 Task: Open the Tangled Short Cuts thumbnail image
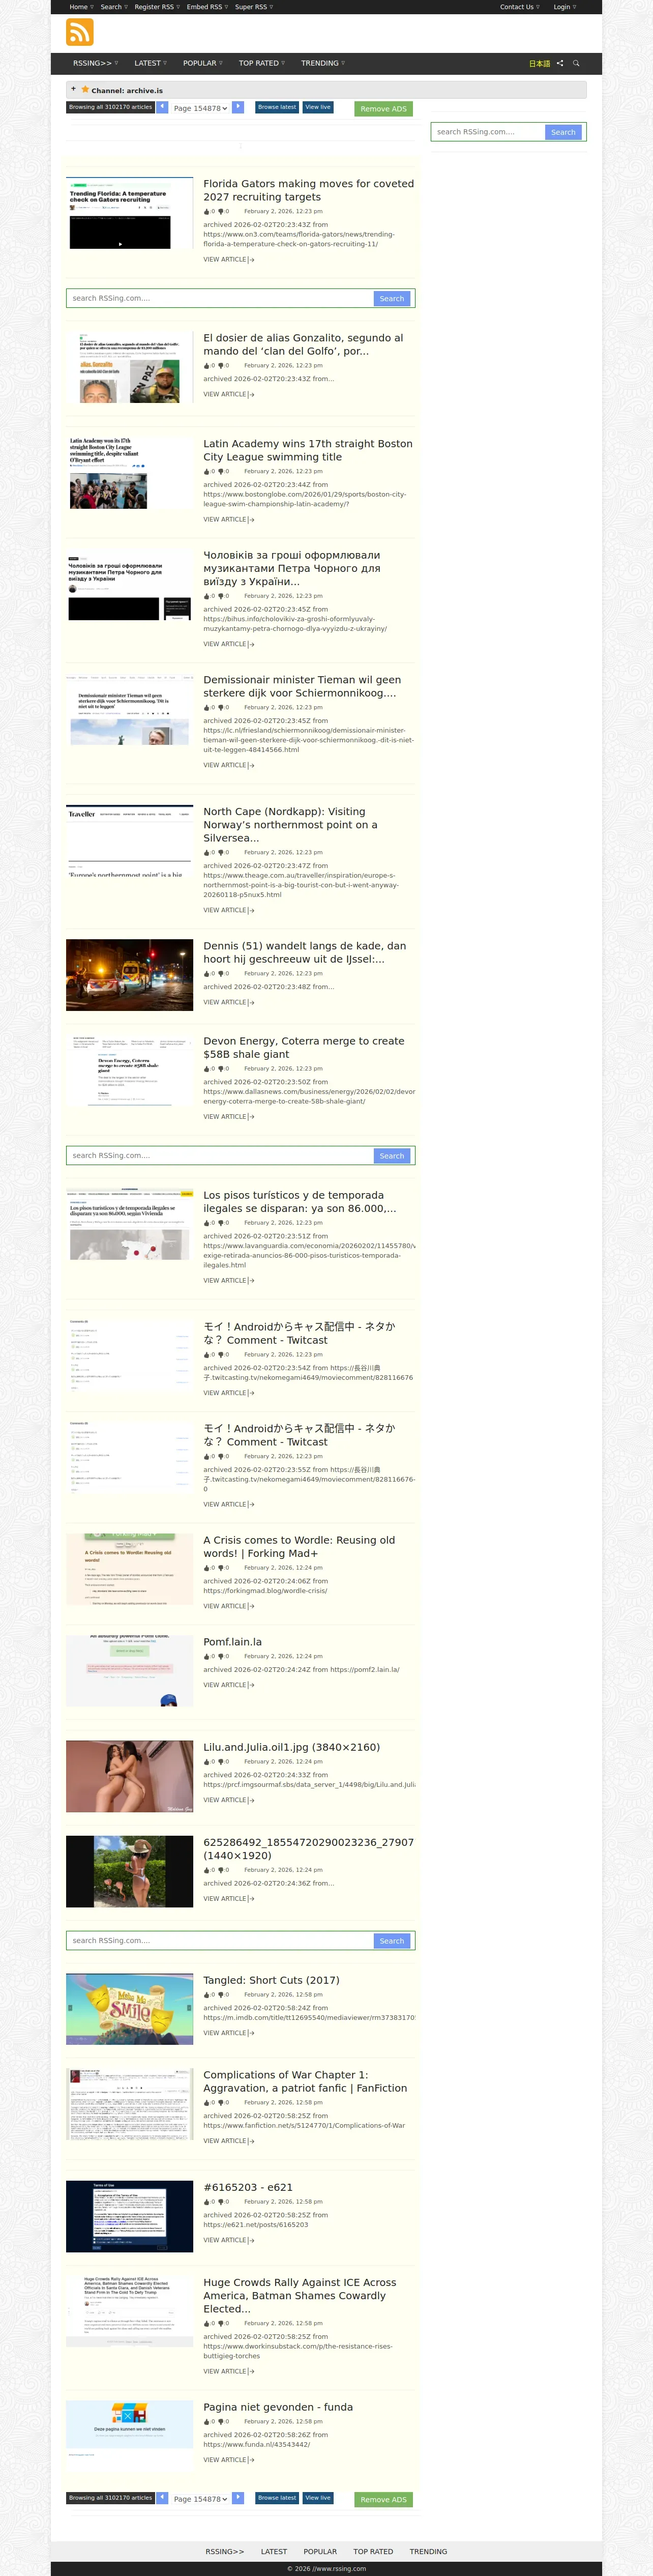[x=129, y=2009]
